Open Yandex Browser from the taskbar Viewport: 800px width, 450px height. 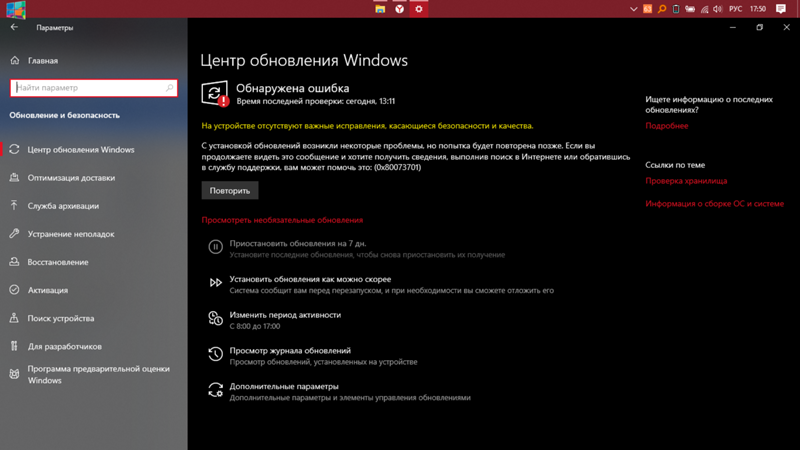[399, 9]
